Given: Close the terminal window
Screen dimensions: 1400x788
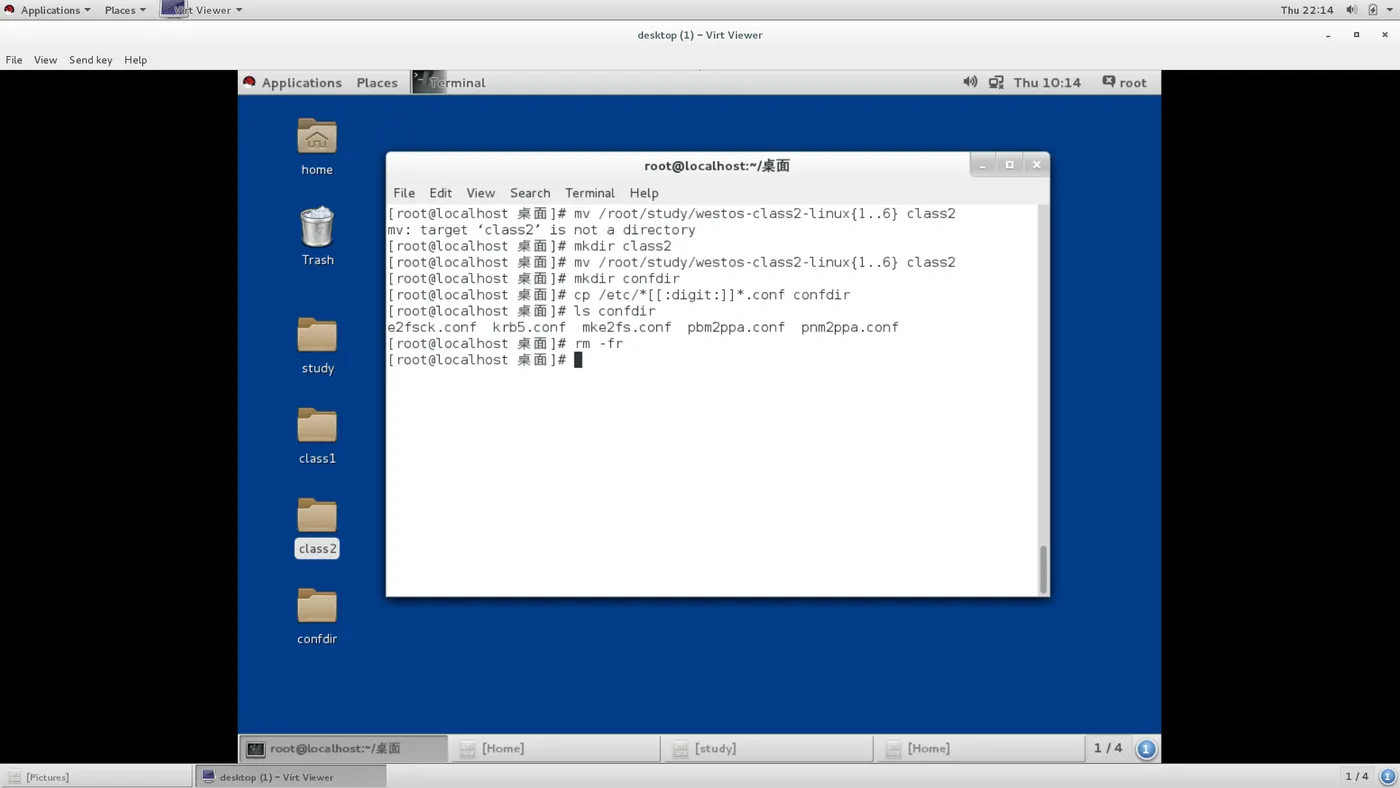Looking at the screenshot, I should [1037, 165].
